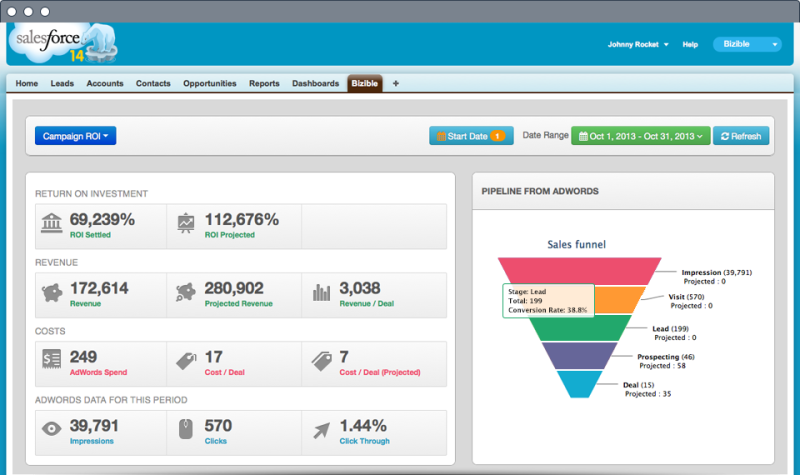Screen dimensions: 800x475
Task: Click the arrow cursor icon beside Click Through
Action: pyautogui.click(x=321, y=431)
